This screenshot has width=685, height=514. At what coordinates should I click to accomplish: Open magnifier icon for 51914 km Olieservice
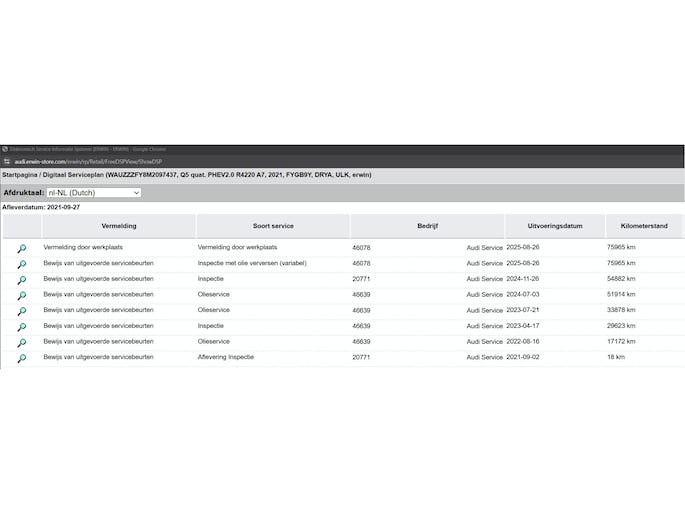coord(21,296)
